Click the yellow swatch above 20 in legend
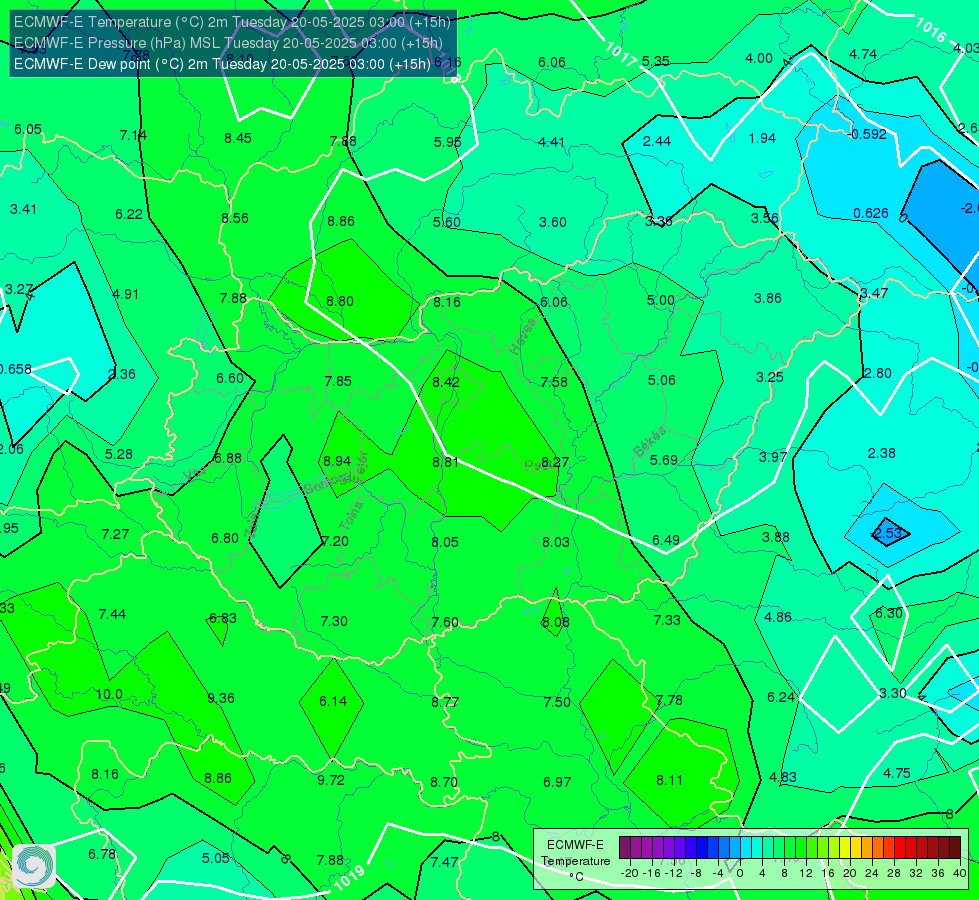Viewport: 979px width, 900px height. point(845,848)
